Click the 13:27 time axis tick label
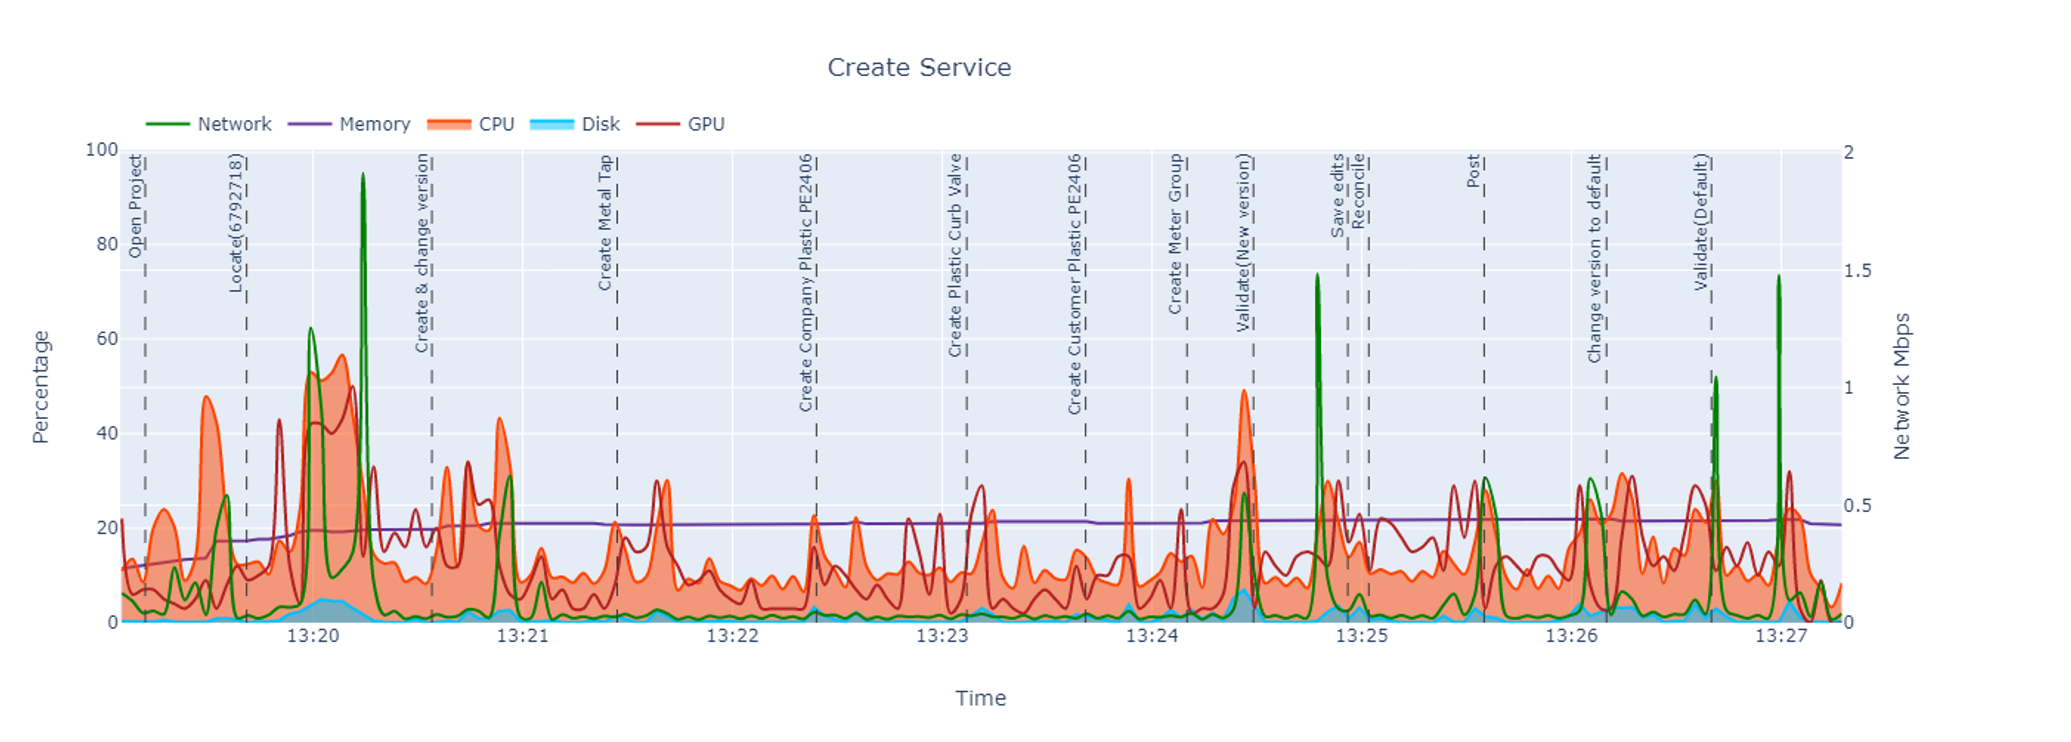 pyautogui.click(x=1781, y=636)
